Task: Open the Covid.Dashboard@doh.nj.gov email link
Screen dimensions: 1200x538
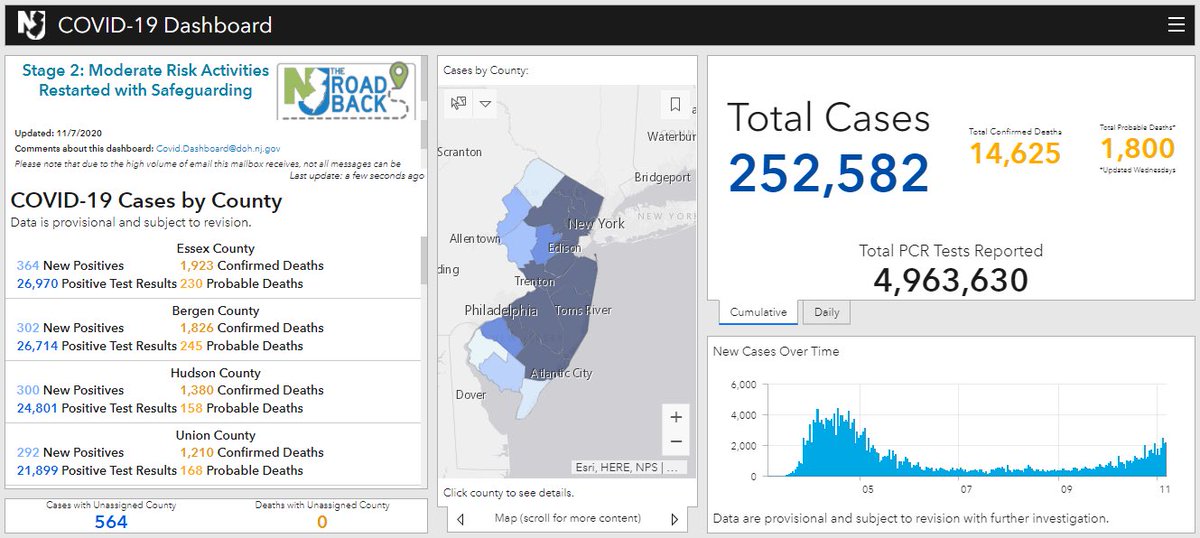Action: (x=219, y=148)
